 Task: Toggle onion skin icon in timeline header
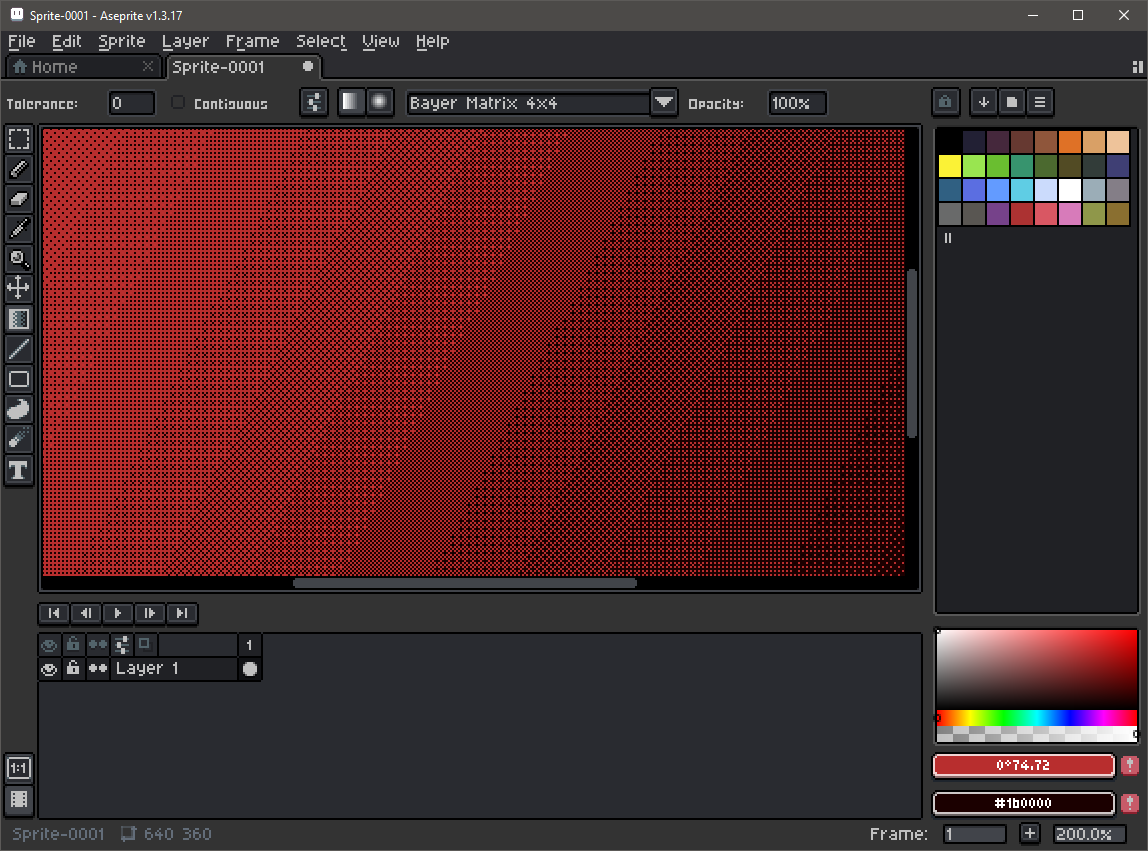pyautogui.click(x=122, y=644)
